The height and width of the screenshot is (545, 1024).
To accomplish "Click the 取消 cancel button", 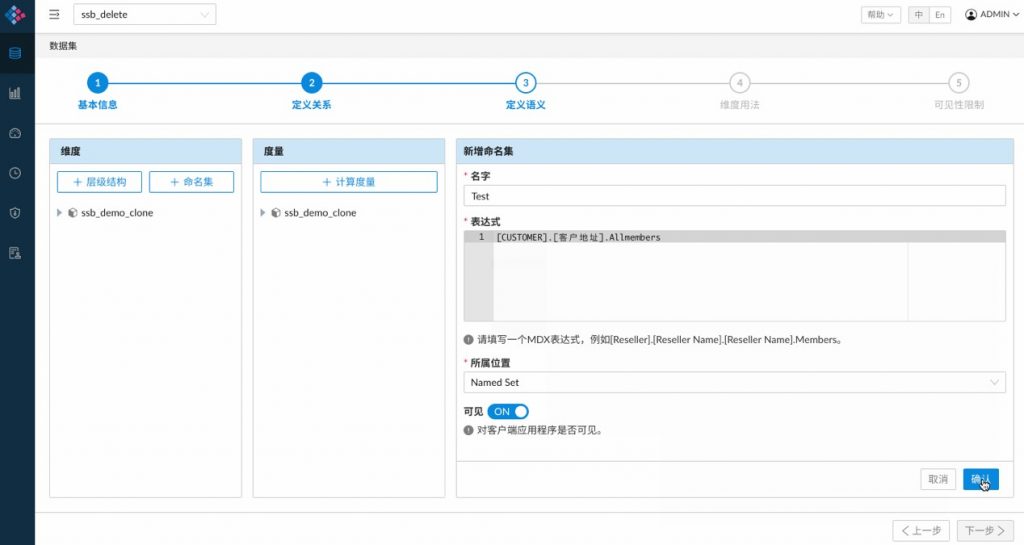I will coord(938,479).
